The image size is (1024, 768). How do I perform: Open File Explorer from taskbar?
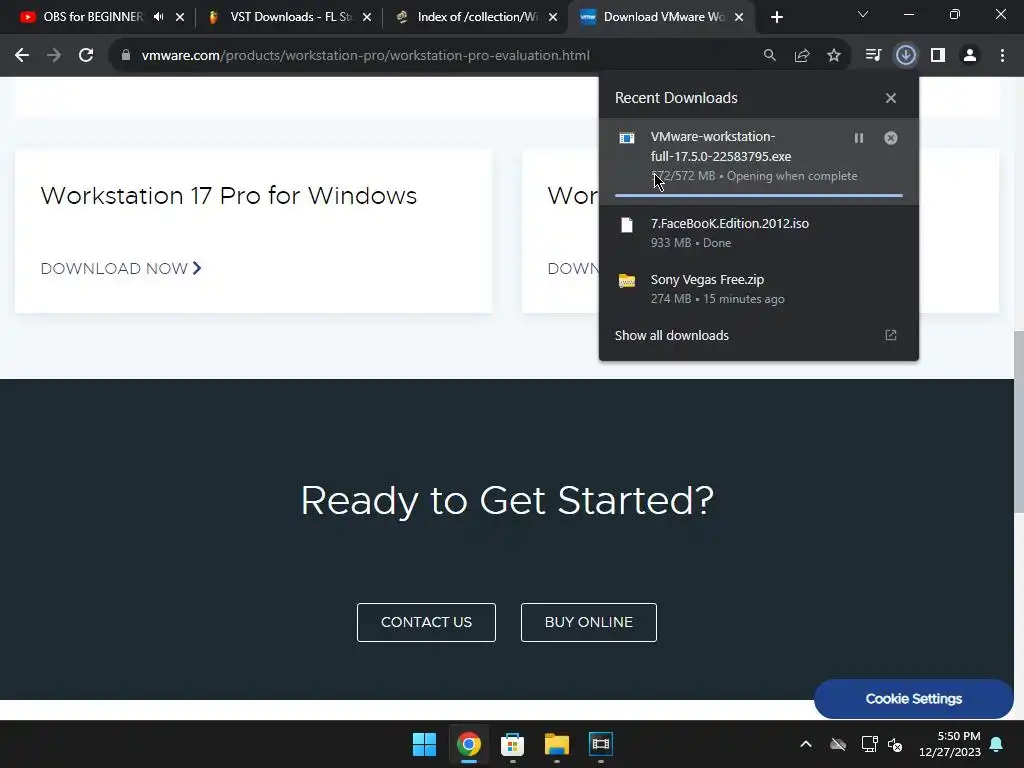click(x=557, y=744)
